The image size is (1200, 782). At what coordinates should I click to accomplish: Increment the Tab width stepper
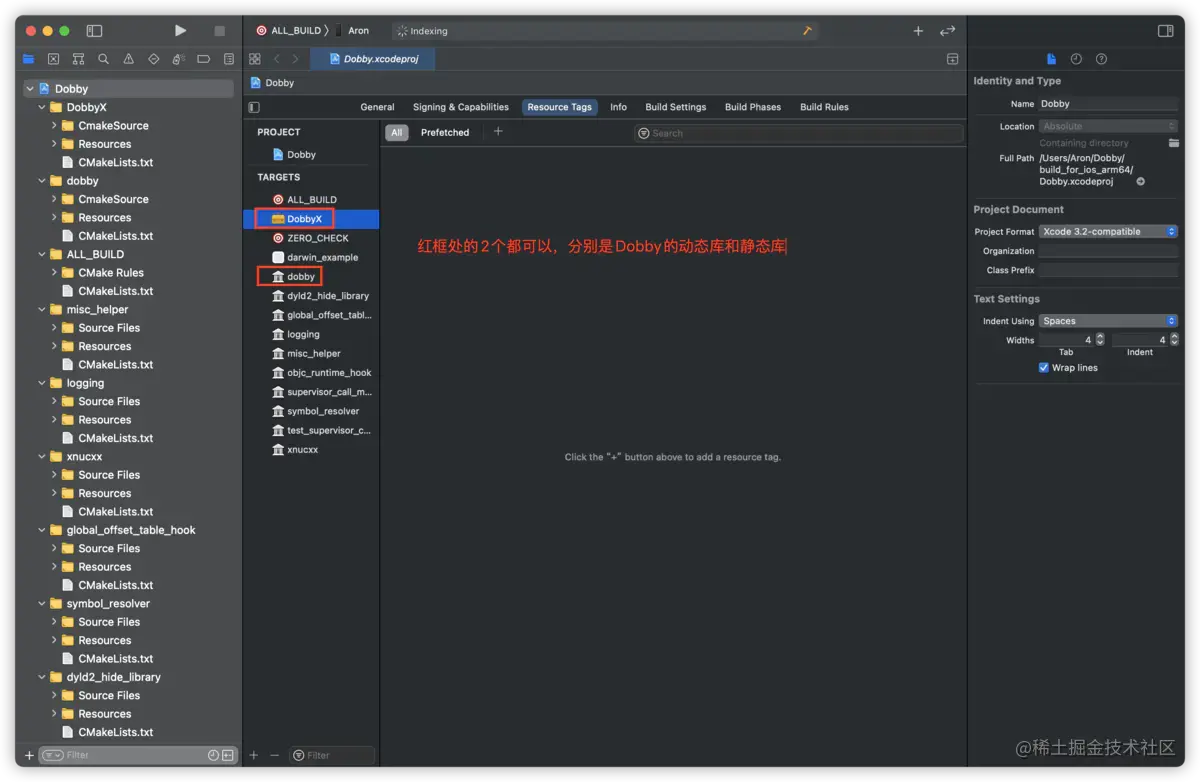1100,336
